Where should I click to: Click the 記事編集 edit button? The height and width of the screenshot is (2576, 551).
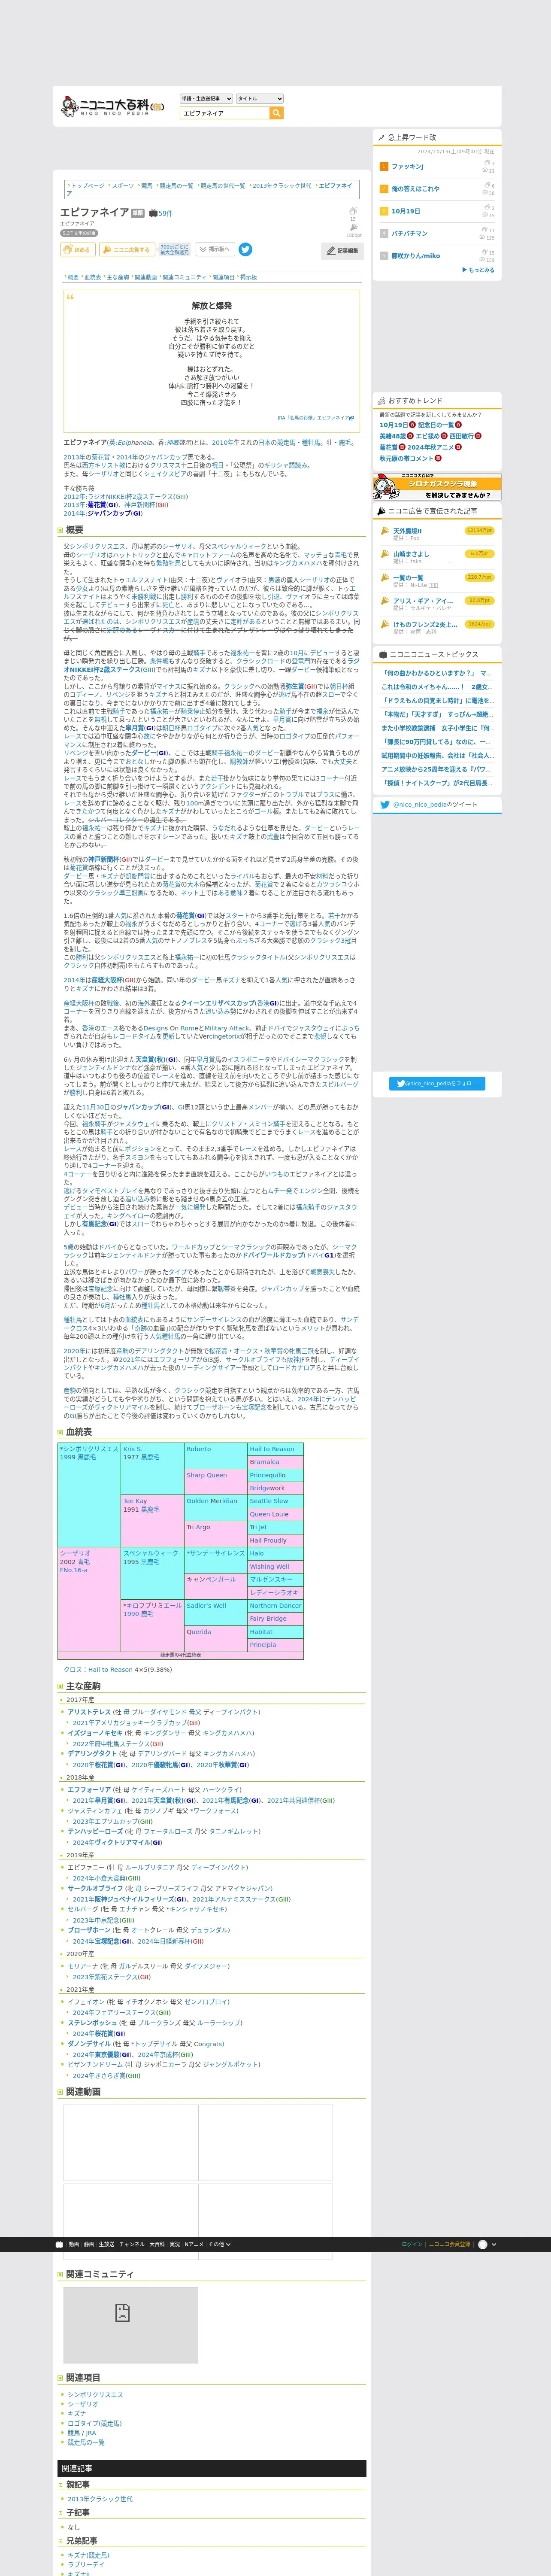[343, 251]
